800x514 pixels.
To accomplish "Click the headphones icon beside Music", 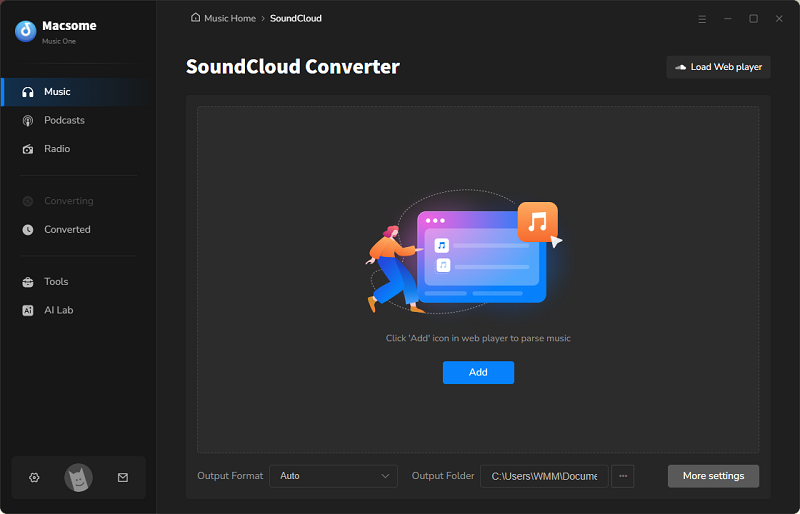I will (28, 92).
